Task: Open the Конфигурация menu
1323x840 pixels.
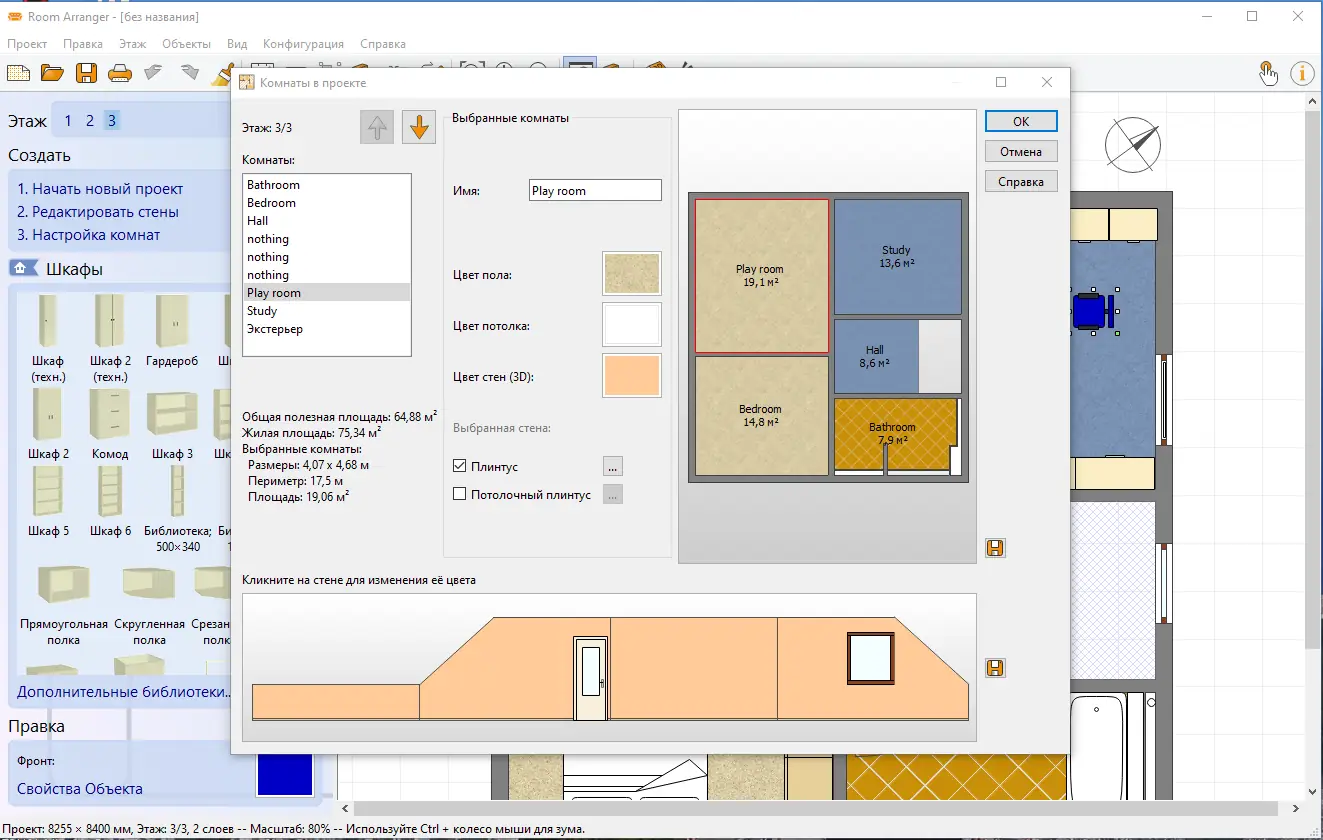Action: 302,44
